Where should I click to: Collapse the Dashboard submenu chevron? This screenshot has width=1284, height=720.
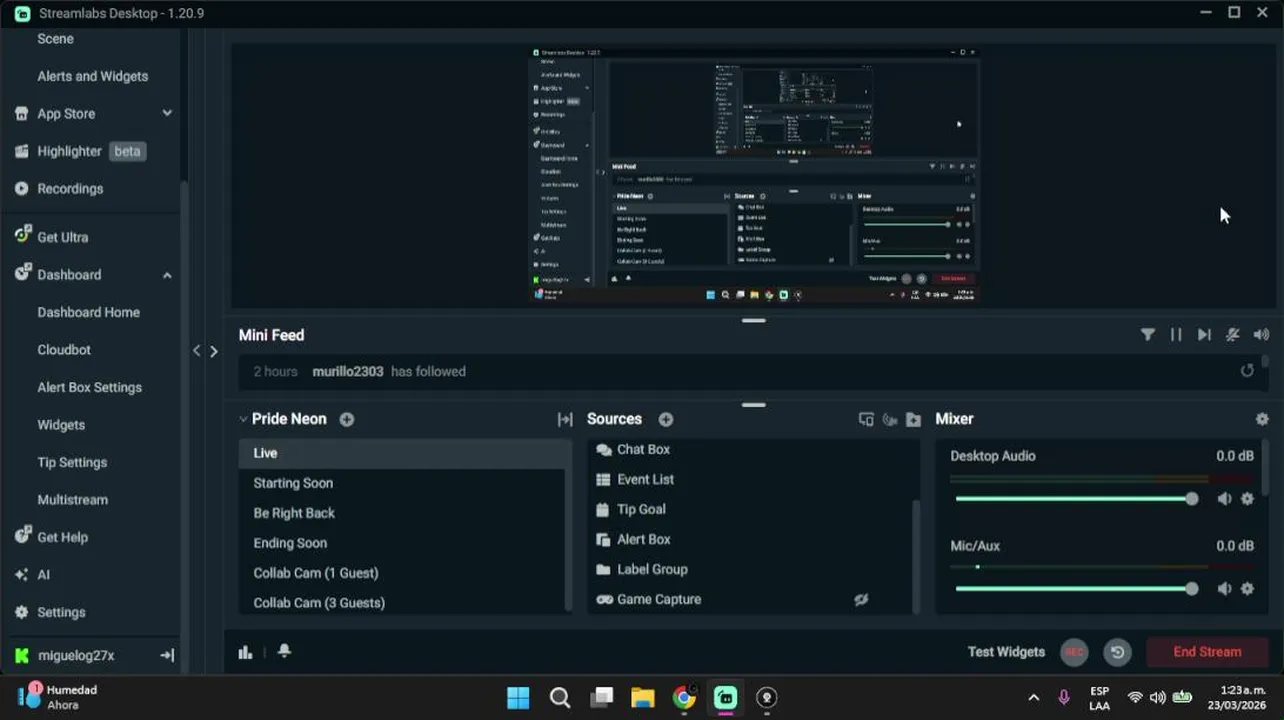coord(167,275)
